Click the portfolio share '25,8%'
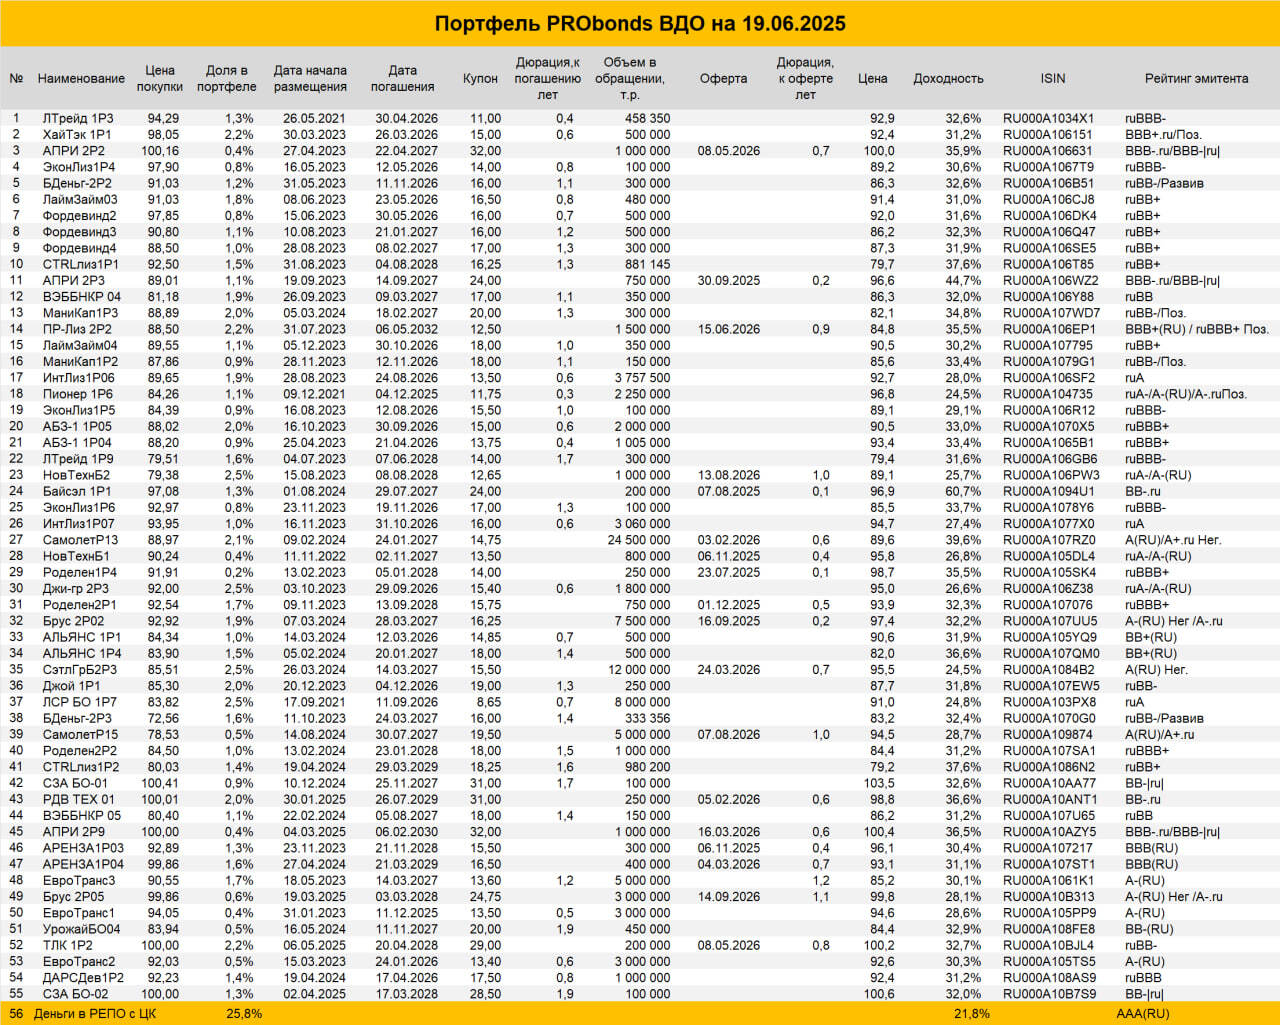 click(244, 1014)
